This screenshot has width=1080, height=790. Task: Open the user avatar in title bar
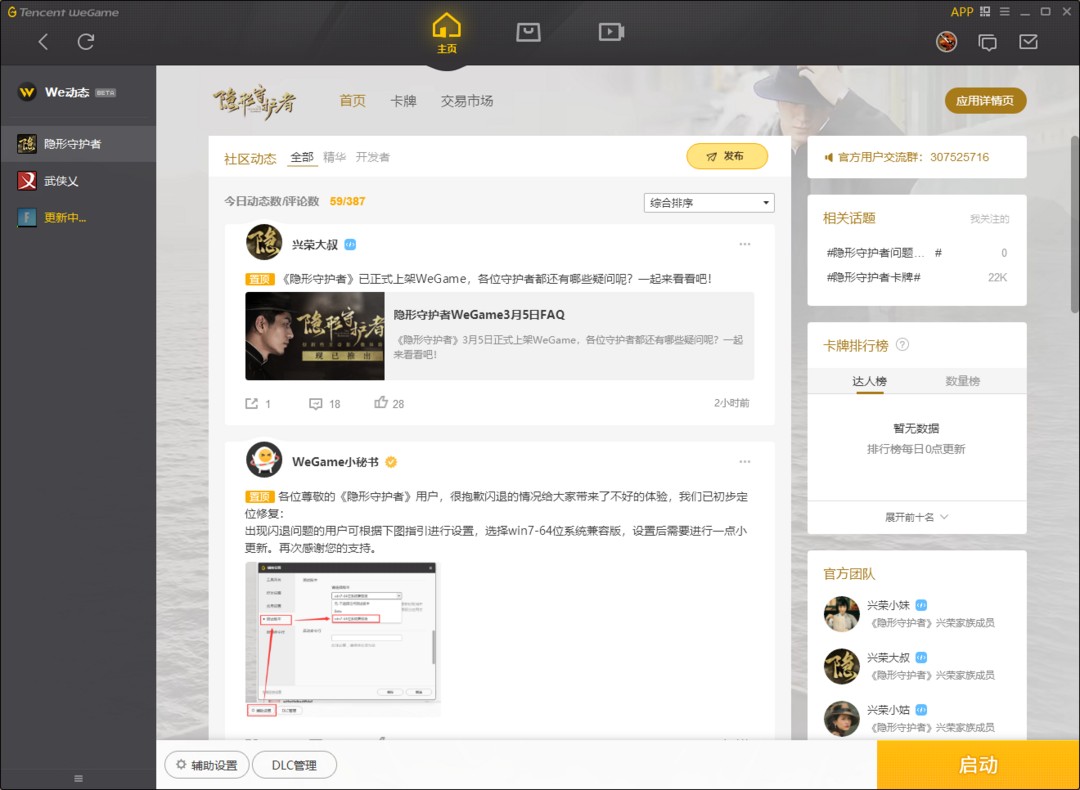[x=946, y=42]
